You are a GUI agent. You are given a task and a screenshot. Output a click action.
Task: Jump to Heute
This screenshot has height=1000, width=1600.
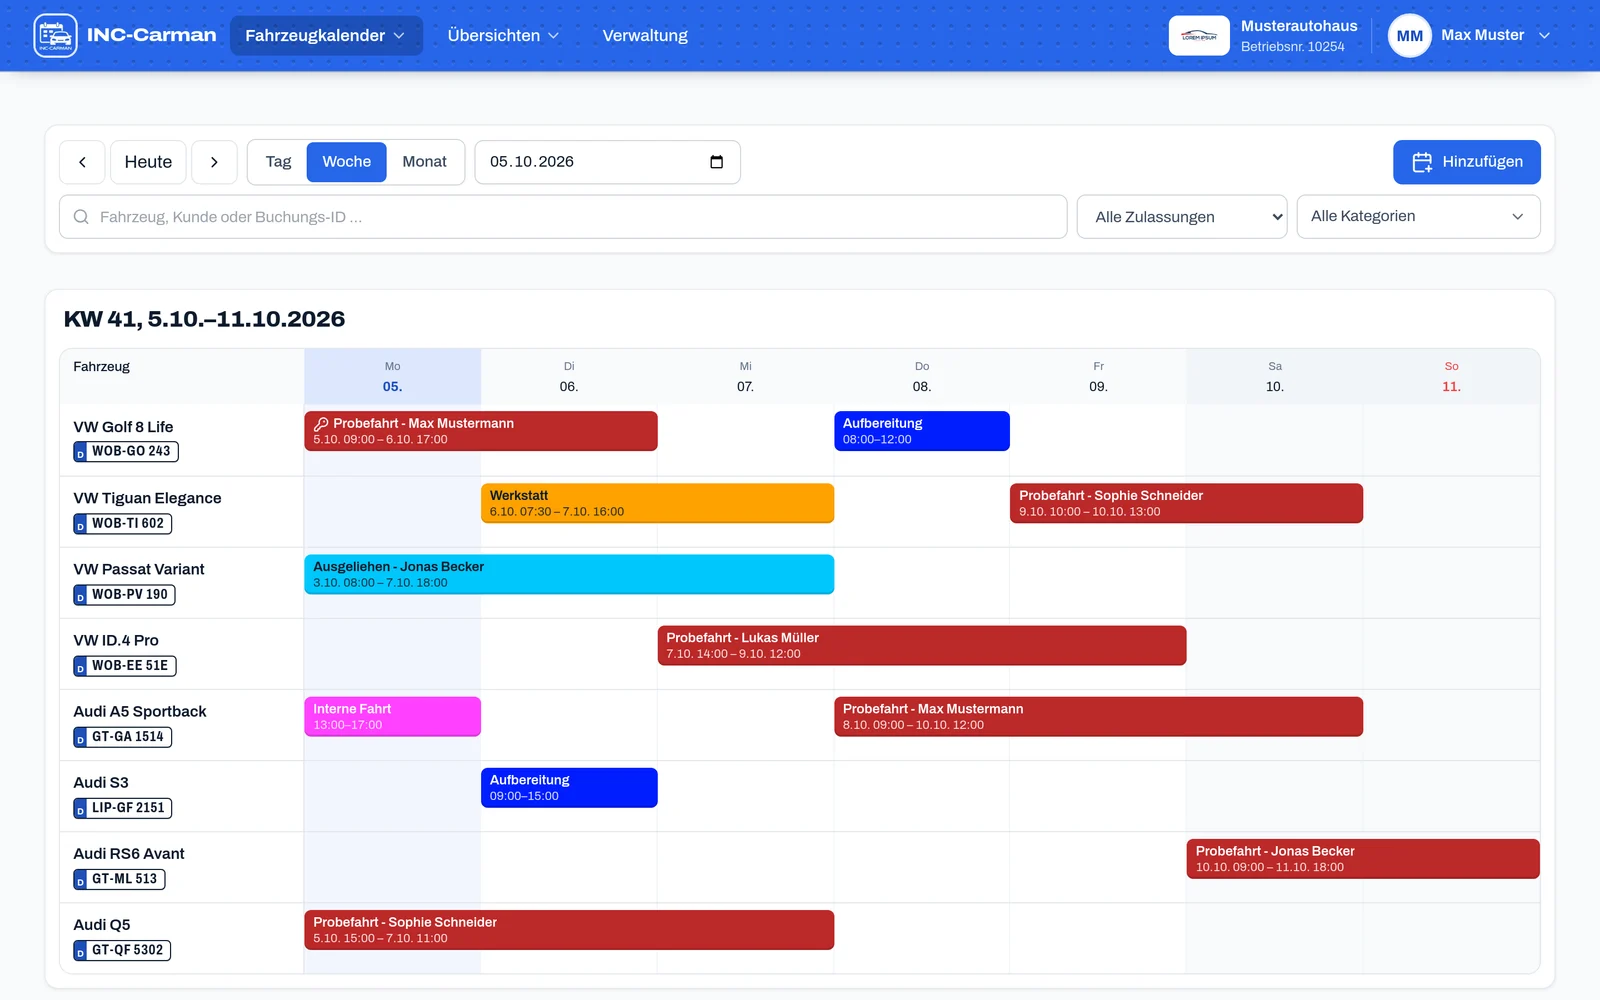tap(148, 162)
